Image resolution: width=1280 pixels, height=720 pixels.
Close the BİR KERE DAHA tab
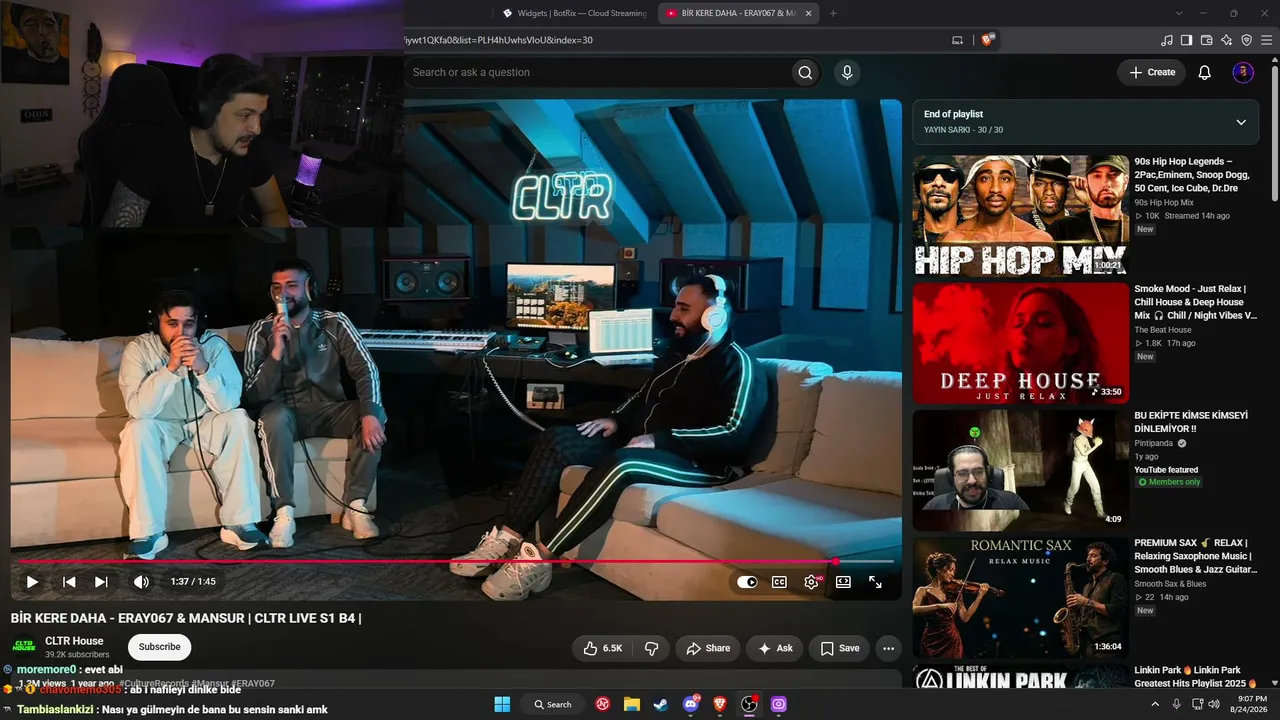click(x=808, y=13)
